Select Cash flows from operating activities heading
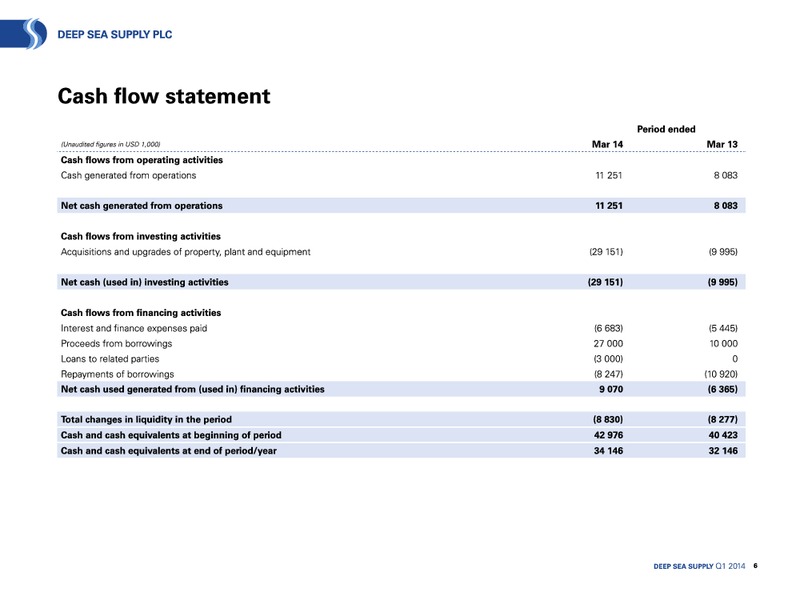 coord(142,160)
